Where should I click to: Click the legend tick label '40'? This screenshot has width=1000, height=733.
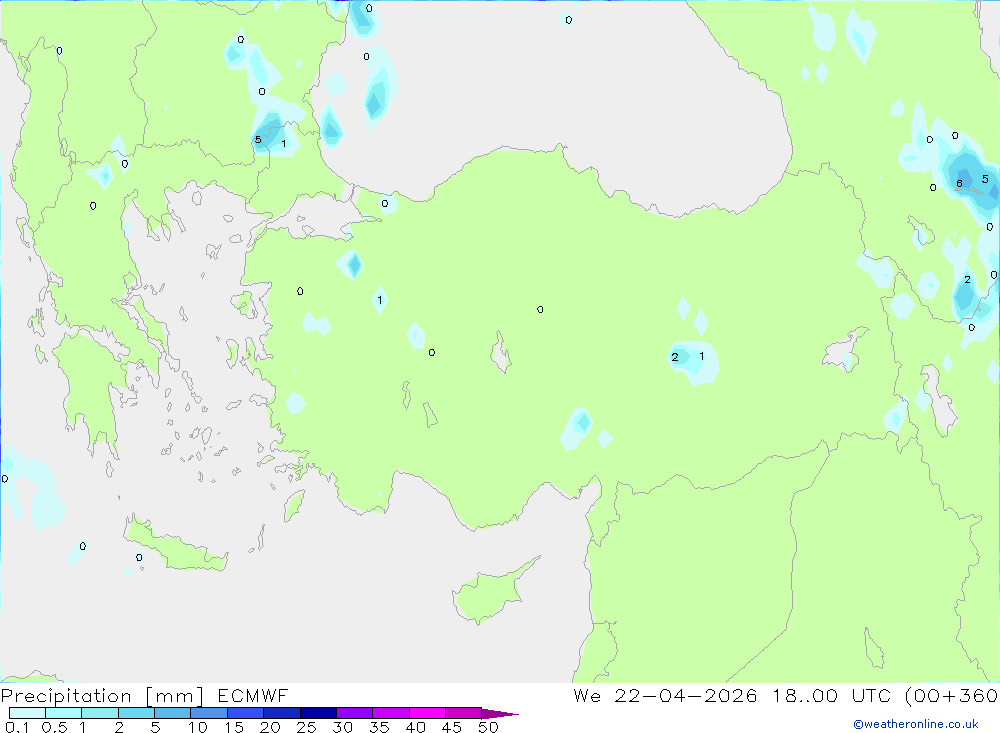pos(415,727)
